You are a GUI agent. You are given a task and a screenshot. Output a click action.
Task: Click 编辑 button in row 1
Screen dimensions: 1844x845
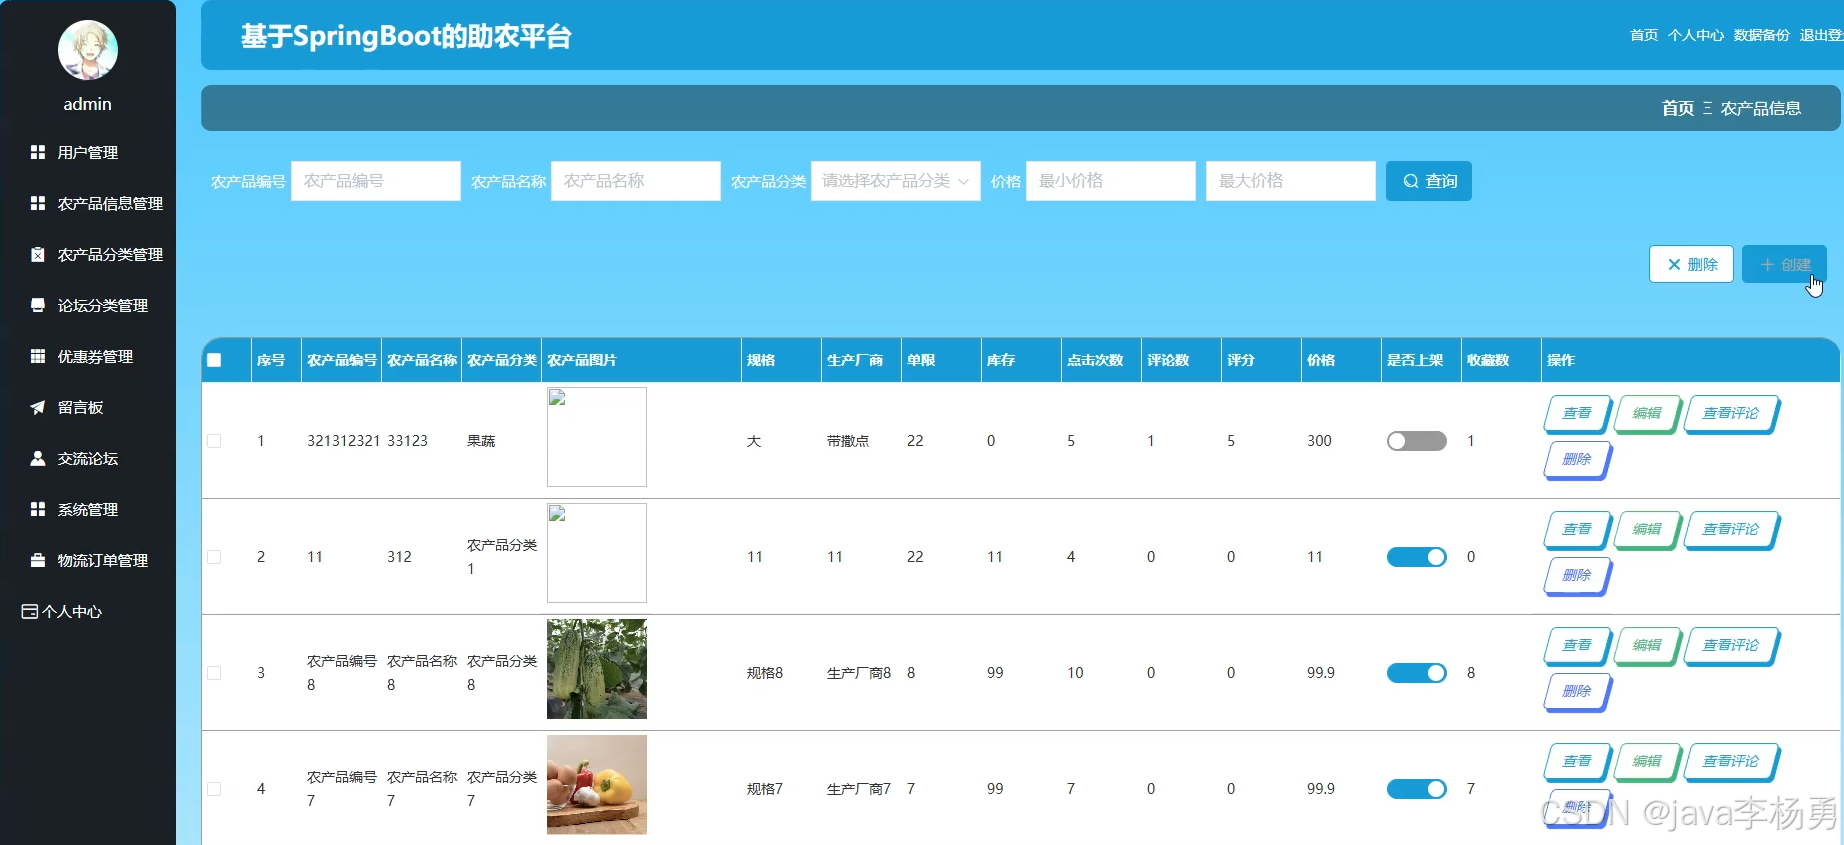click(x=1647, y=413)
